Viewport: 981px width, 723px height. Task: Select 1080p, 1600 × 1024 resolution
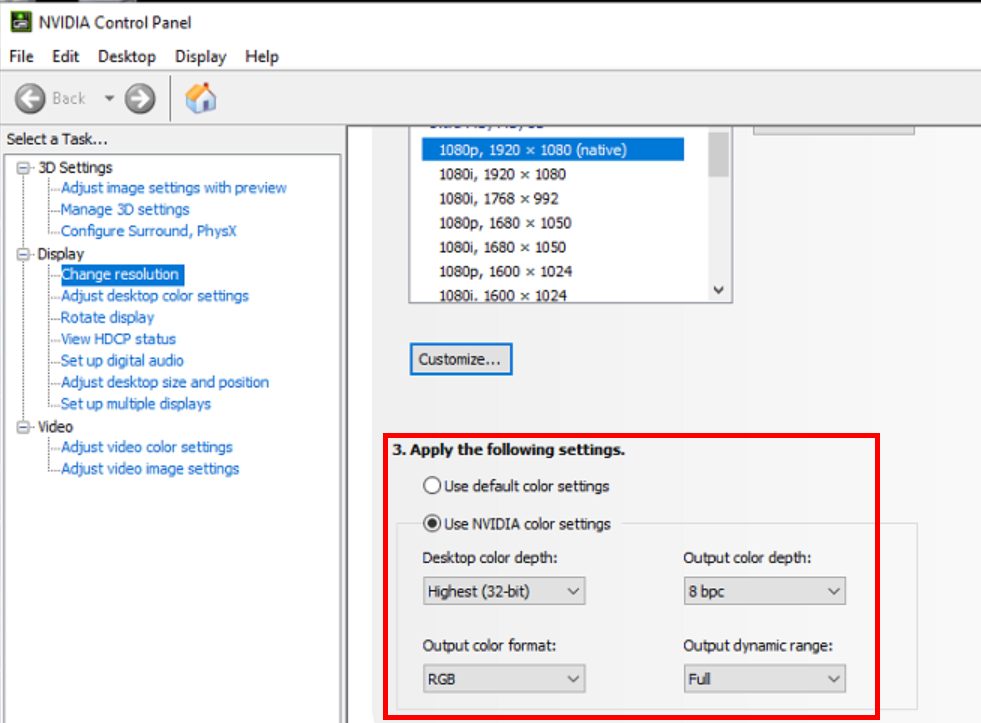pyautogui.click(x=506, y=271)
